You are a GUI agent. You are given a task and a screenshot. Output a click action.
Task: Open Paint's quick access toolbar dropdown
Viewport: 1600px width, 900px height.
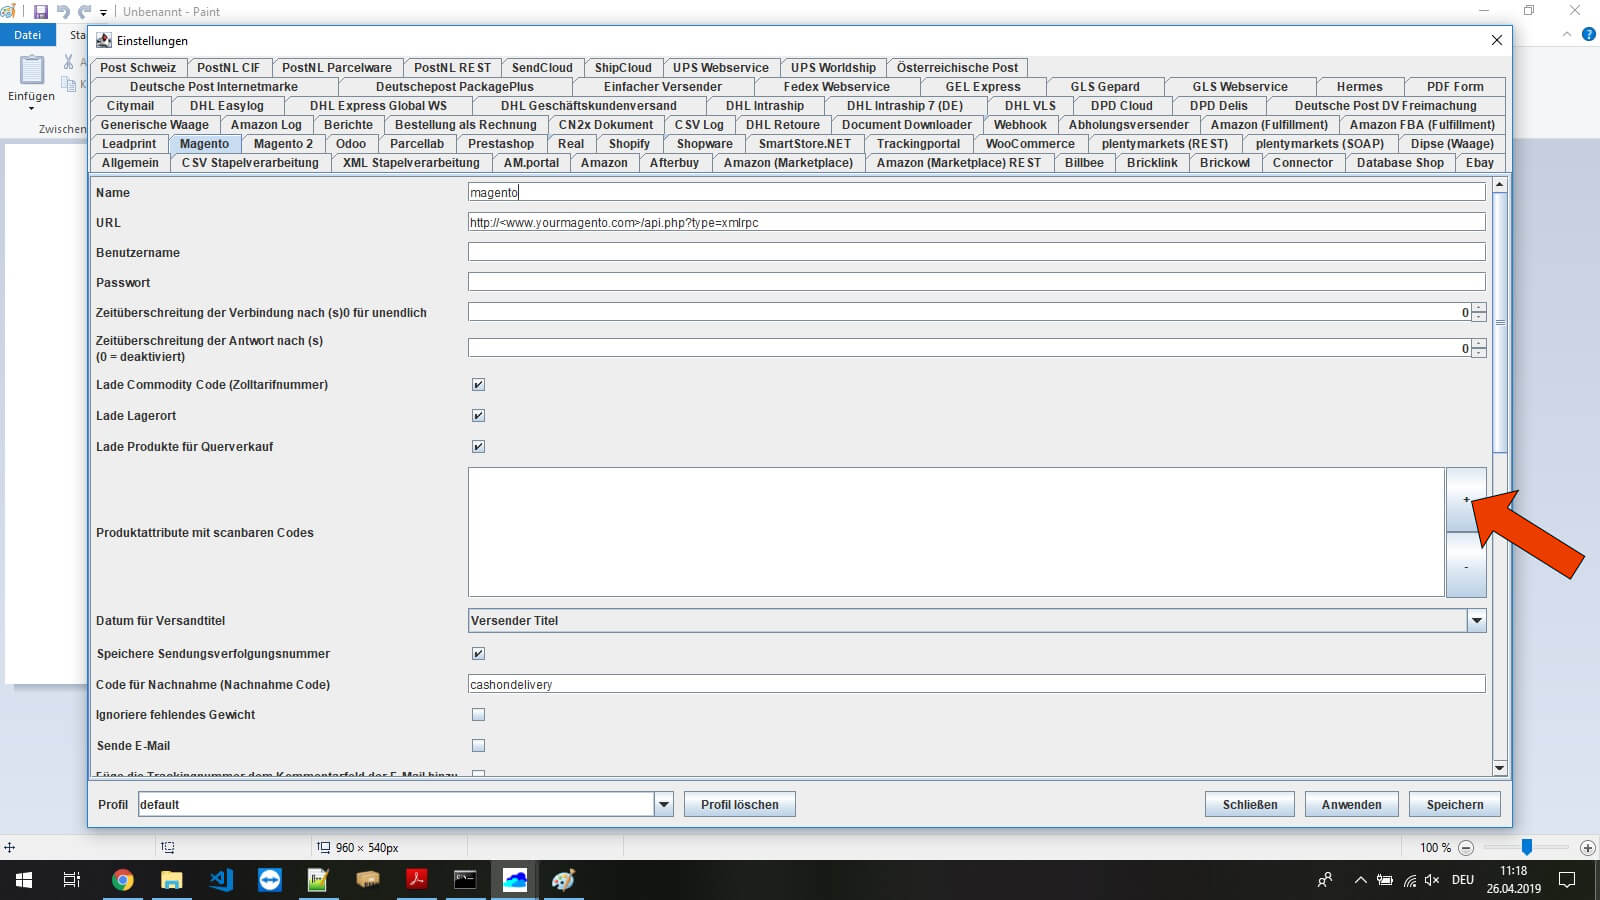coord(103,13)
